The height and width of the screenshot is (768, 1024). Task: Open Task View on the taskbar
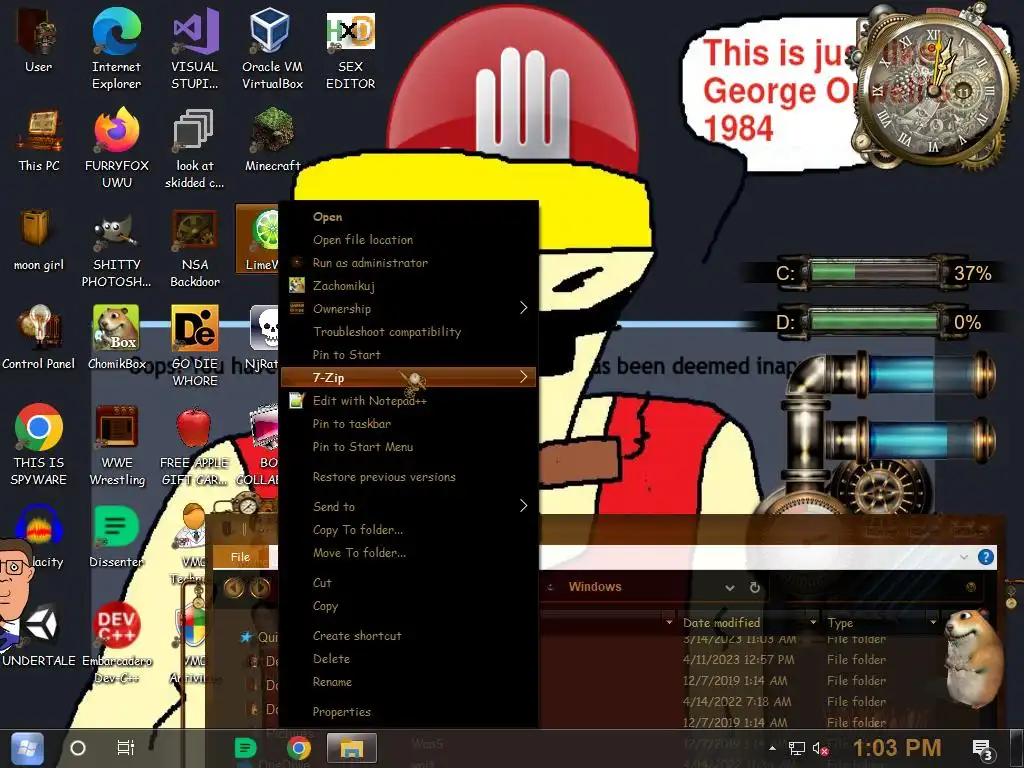(x=125, y=747)
